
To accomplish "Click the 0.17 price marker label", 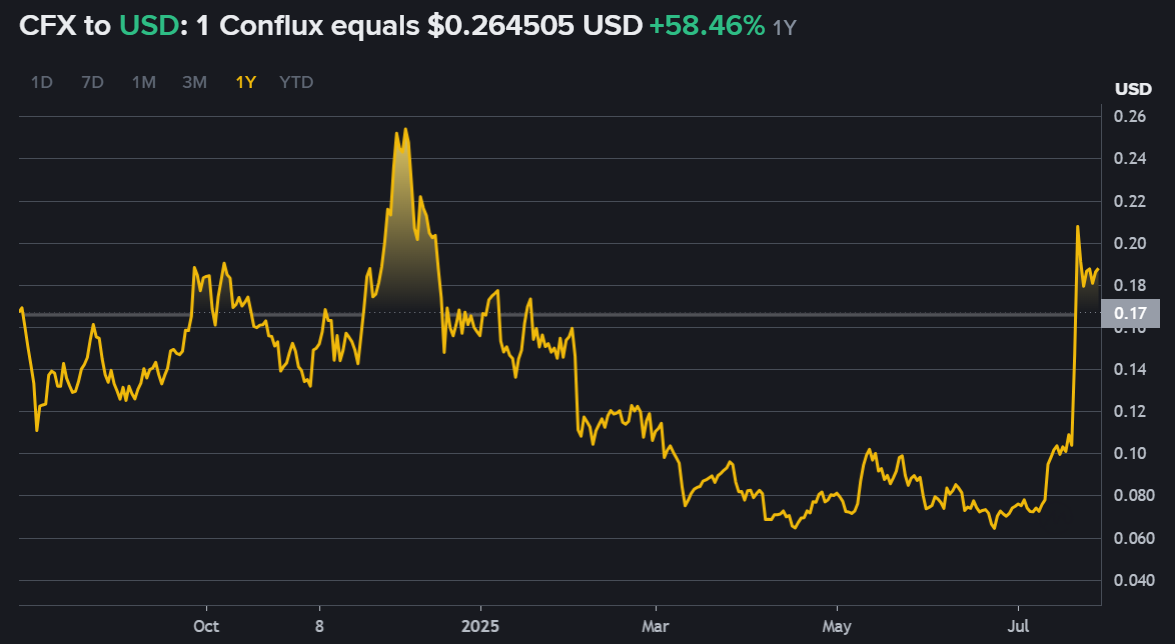I will 1130,313.
